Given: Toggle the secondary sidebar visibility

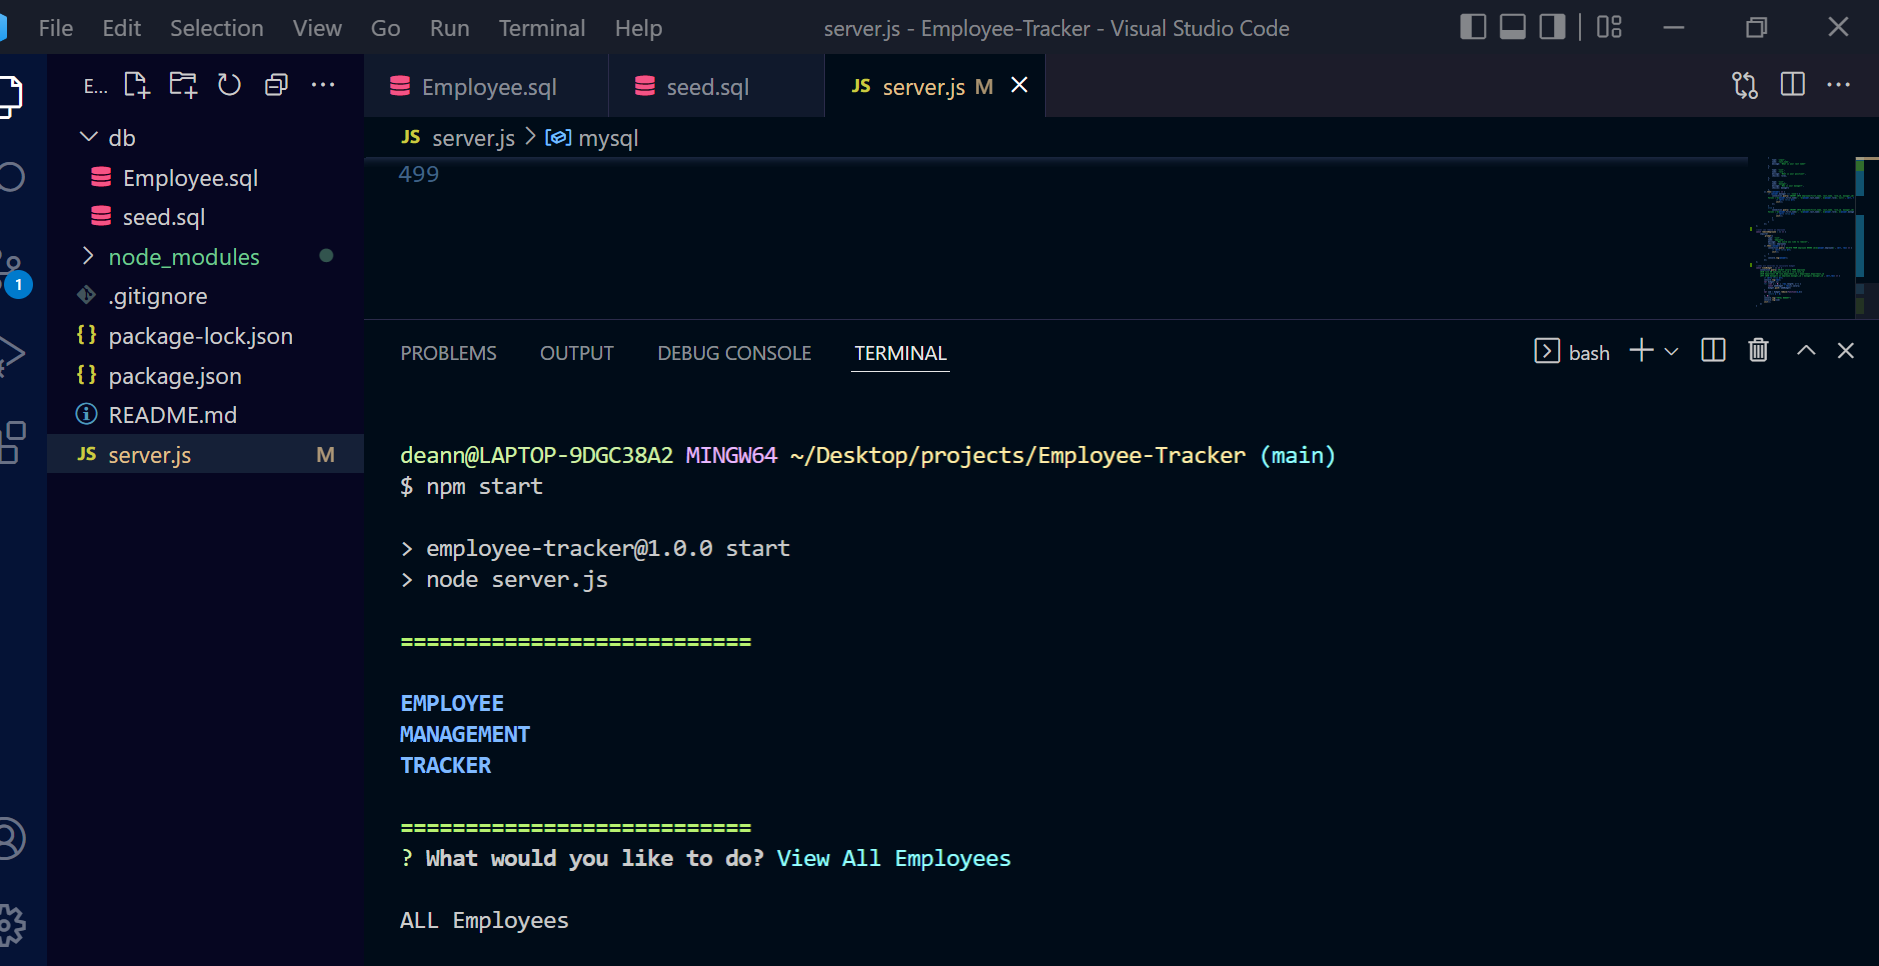Looking at the screenshot, I should (1551, 27).
